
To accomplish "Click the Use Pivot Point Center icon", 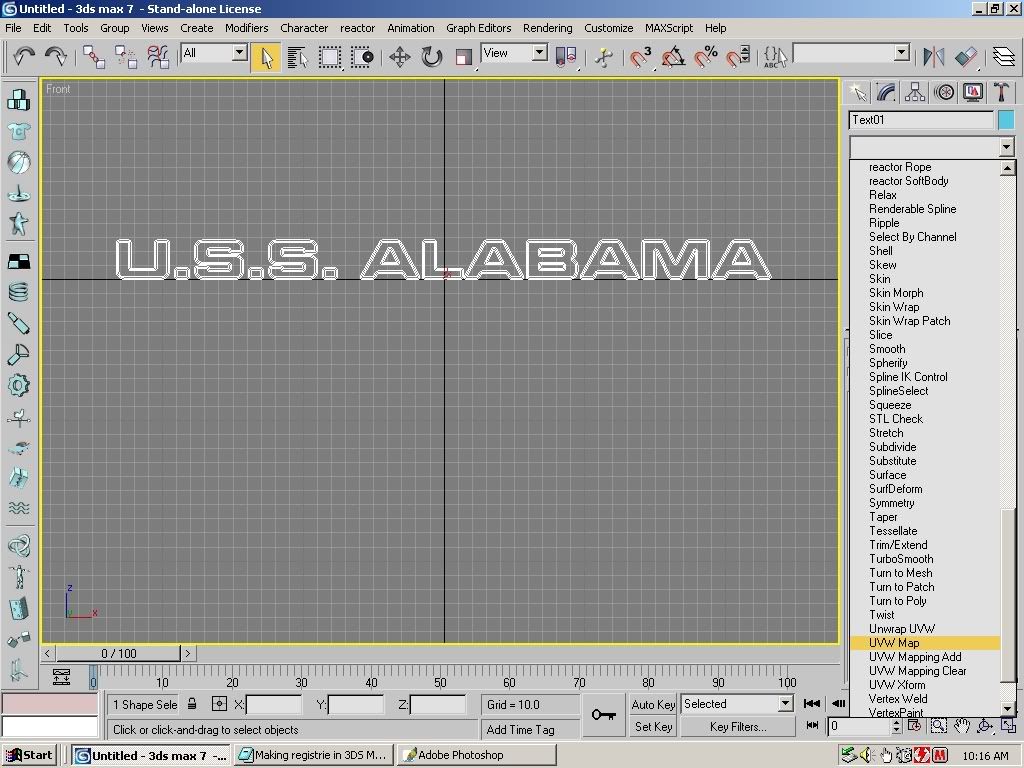I will [x=566, y=57].
